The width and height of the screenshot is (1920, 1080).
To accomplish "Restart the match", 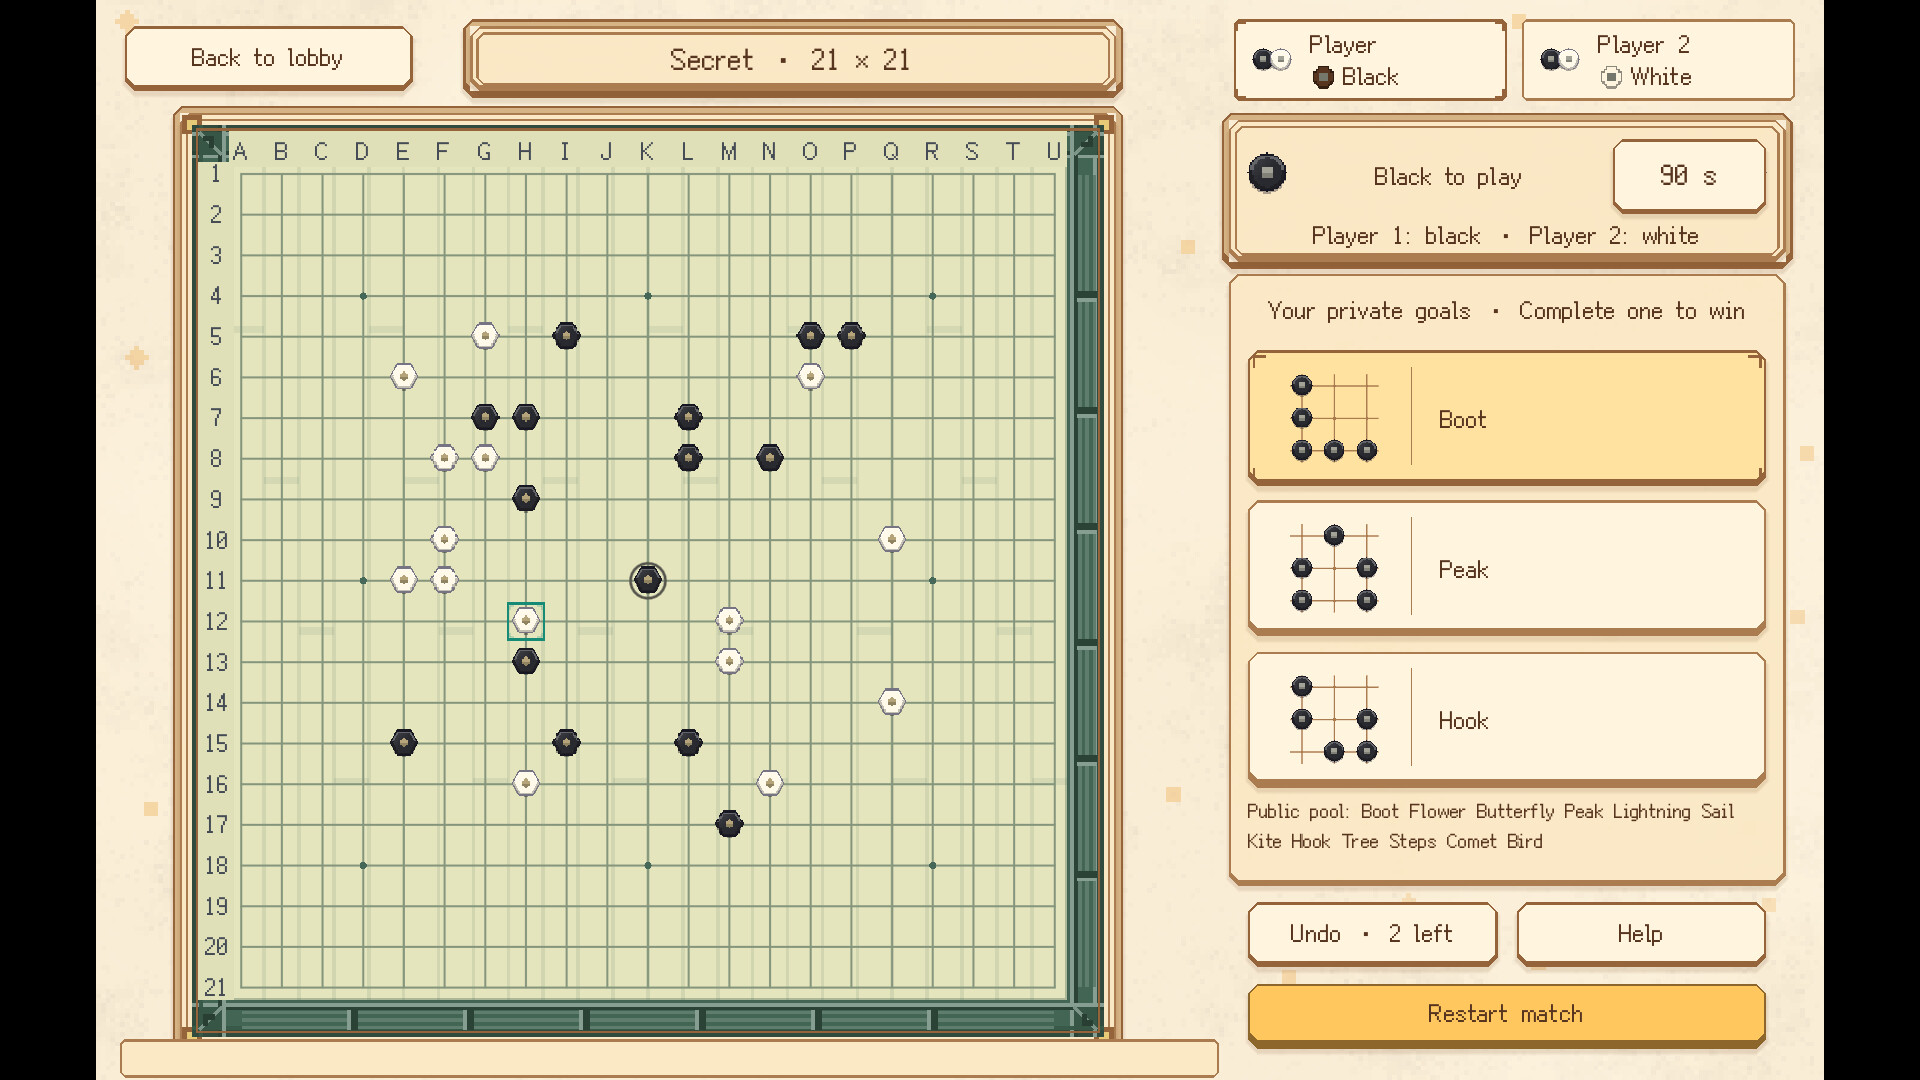I will click(1506, 1014).
